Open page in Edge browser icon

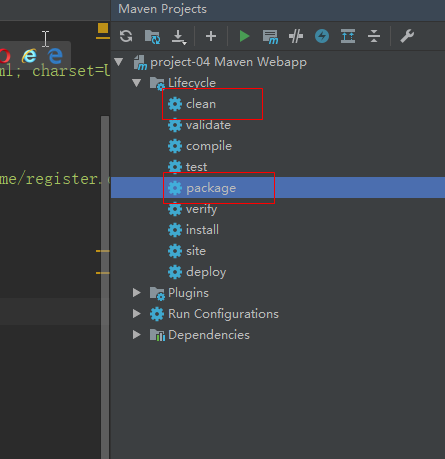tap(55, 56)
